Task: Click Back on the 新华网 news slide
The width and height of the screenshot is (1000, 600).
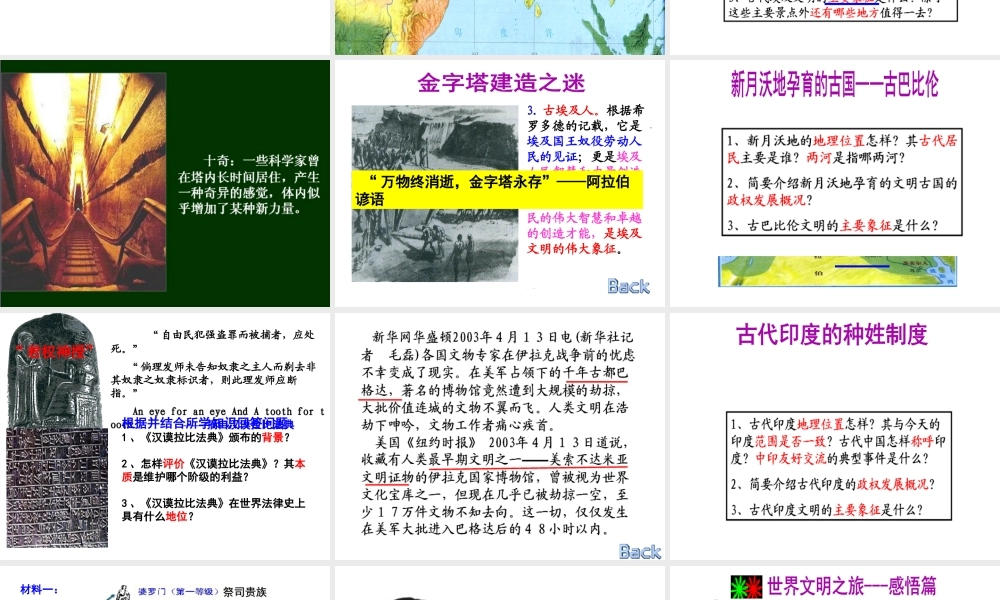Action: 640,552
